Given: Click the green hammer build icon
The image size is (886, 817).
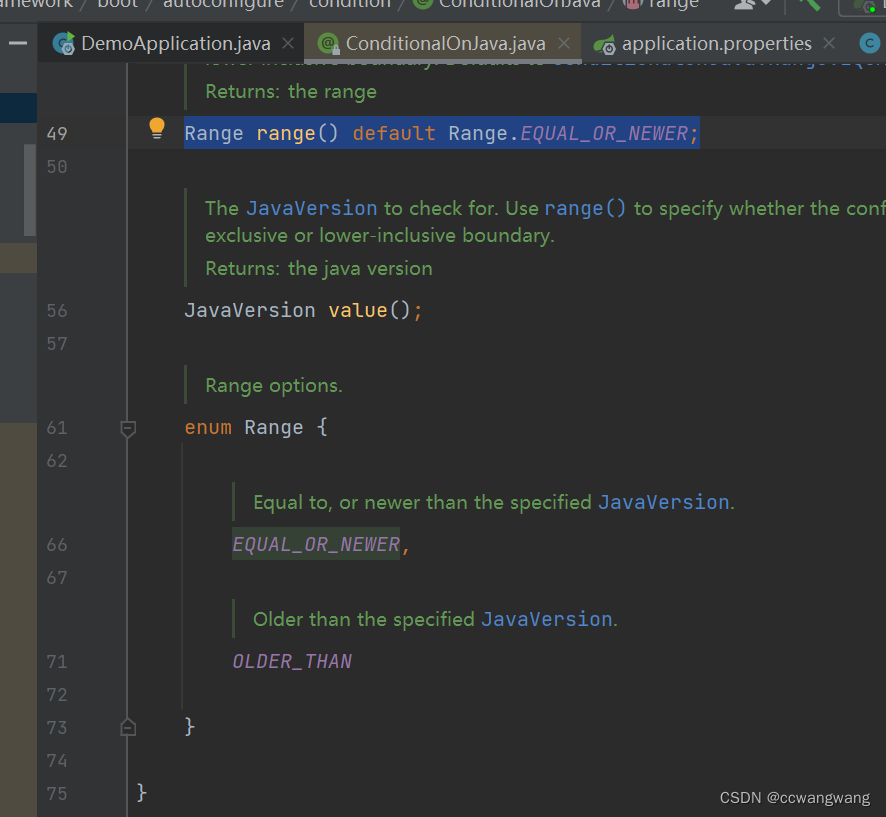Looking at the screenshot, I should (x=809, y=5).
